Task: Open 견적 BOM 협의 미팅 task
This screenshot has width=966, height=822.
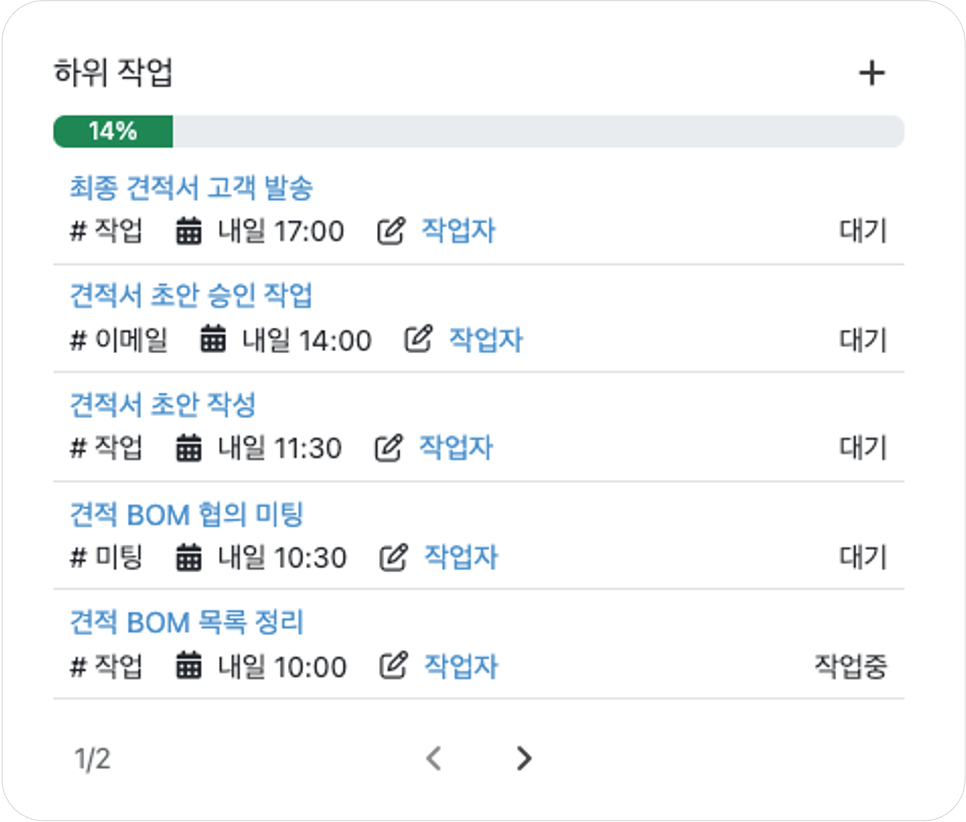Action: (x=187, y=514)
